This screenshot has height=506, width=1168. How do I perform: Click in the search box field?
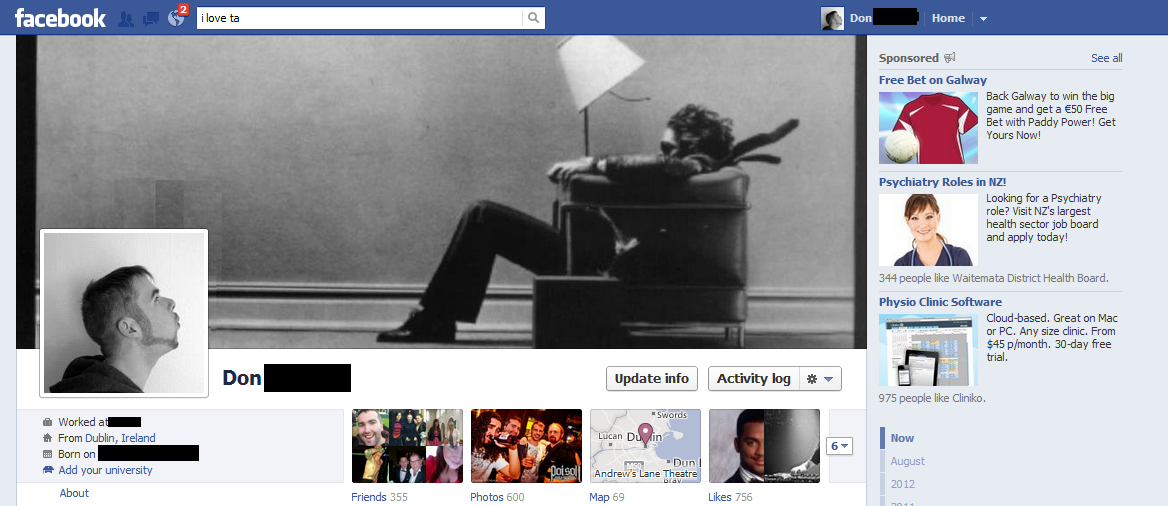(x=360, y=18)
